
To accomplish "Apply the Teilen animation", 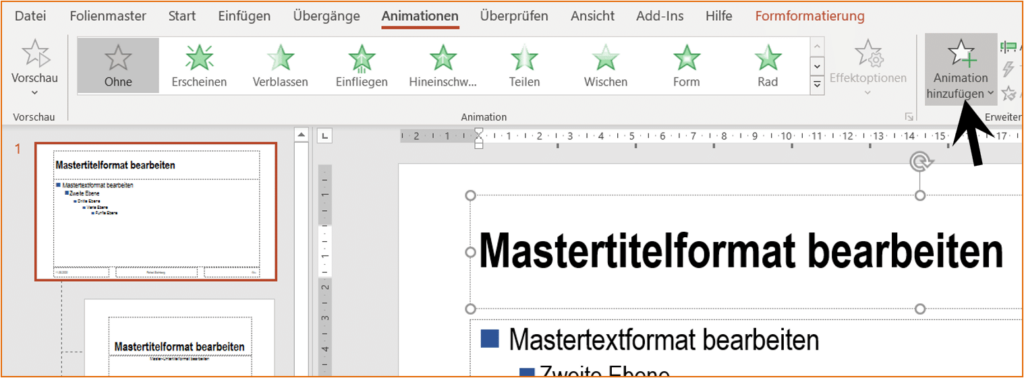I will pyautogui.click(x=524, y=65).
